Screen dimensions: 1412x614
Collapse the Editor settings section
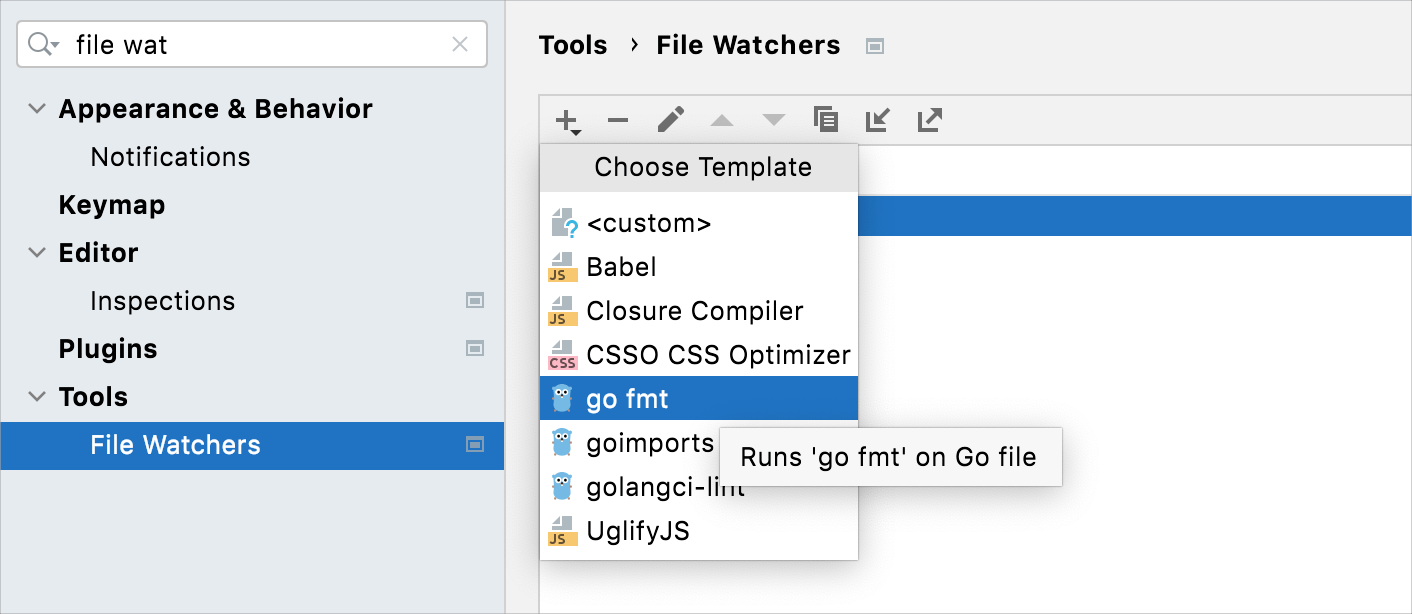(37, 252)
